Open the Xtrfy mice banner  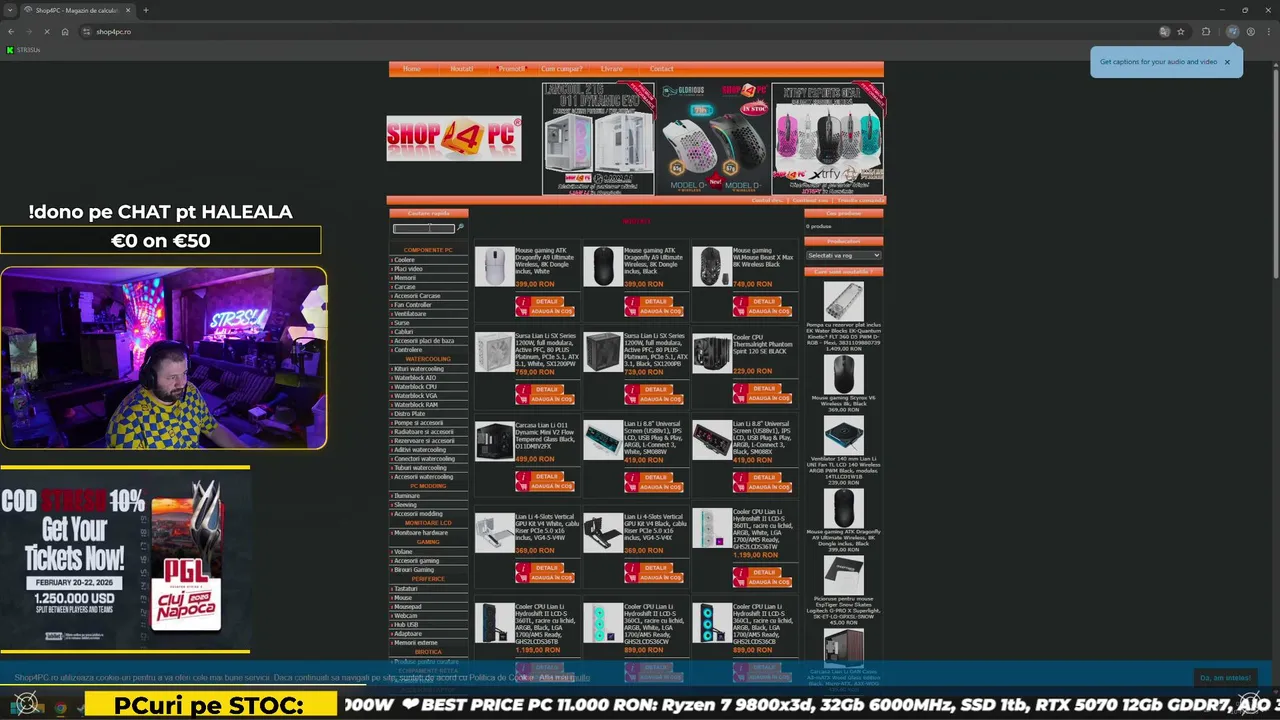point(828,139)
